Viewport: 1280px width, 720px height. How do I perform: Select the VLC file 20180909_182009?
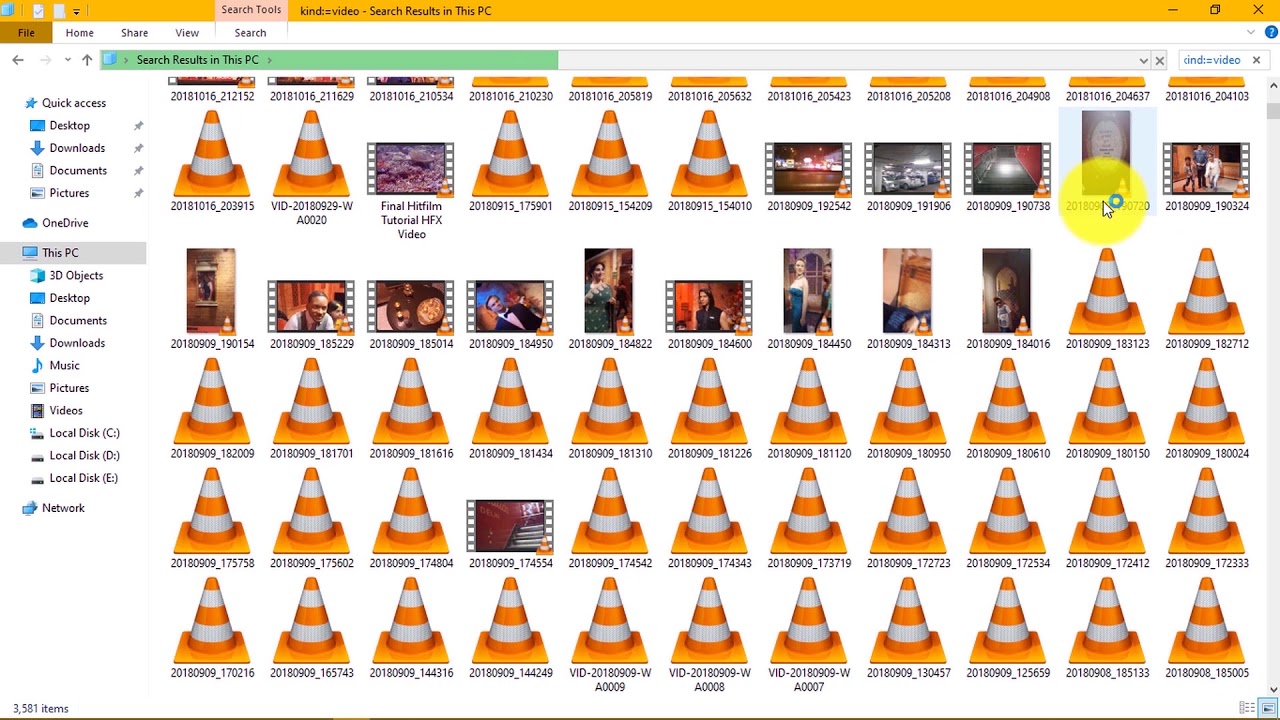point(212,409)
